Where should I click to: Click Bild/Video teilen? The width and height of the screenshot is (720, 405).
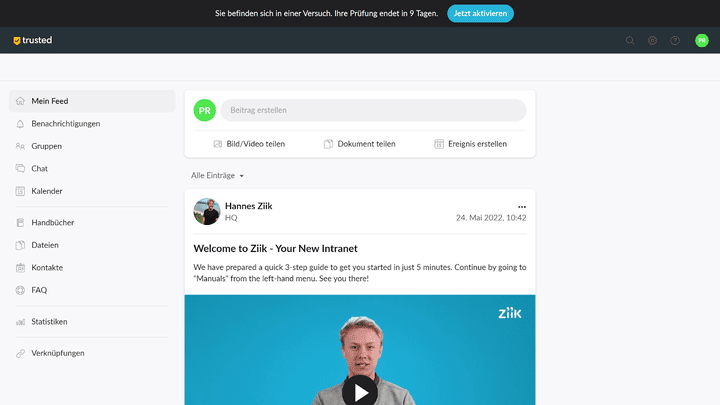(249, 144)
